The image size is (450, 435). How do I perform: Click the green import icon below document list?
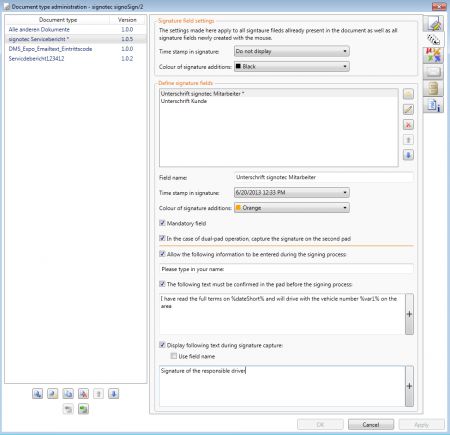pos(83,409)
